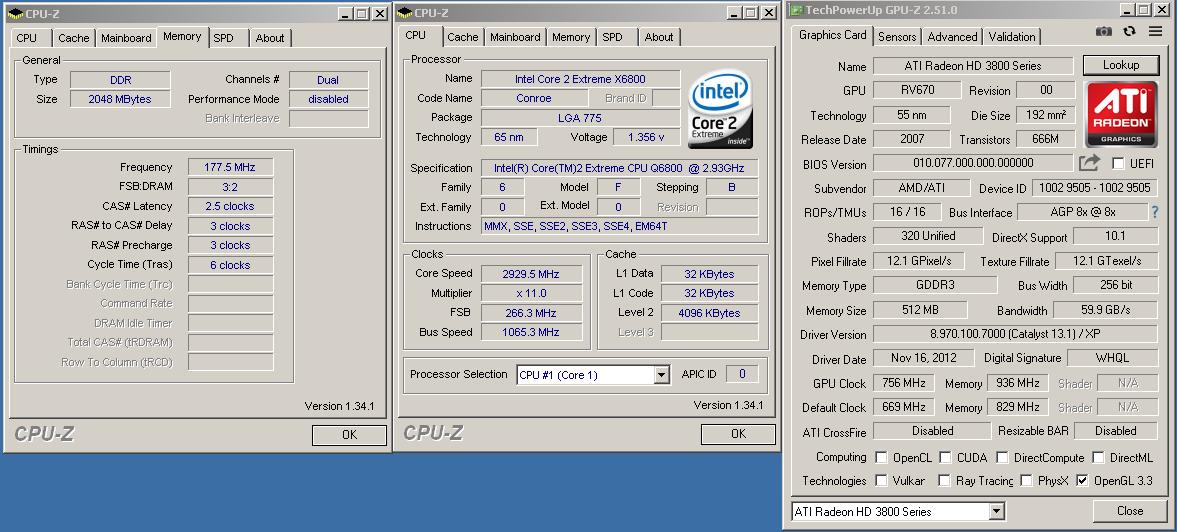The image size is (1177, 532).
Task: Toggle the OpenCL checkbox
Action: (x=881, y=457)
